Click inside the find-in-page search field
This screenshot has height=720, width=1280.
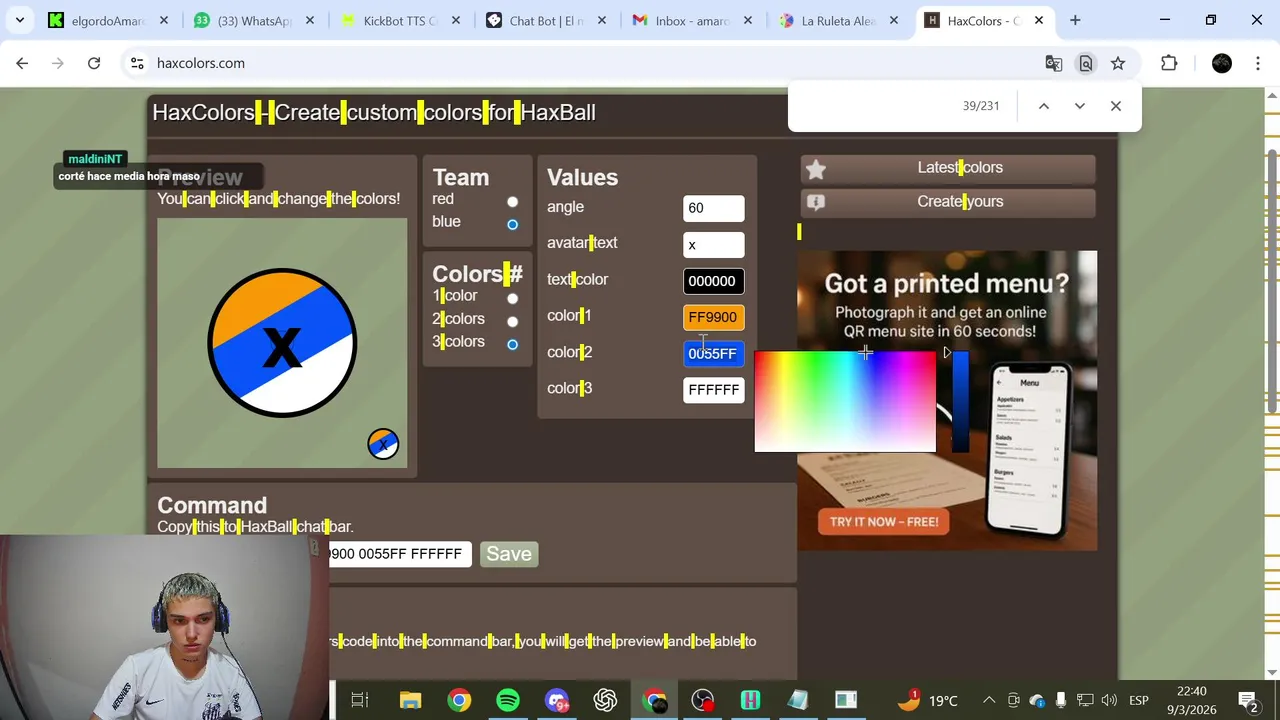pyautogui.click(x=875, y=106)
